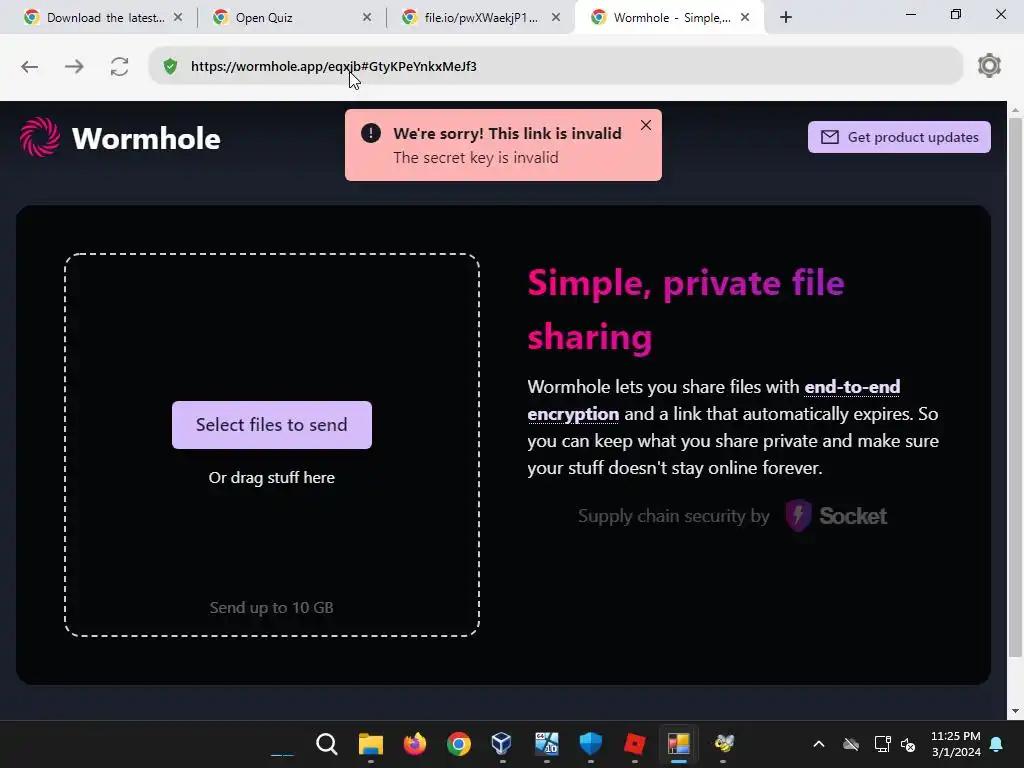Image resolution: width=1024 pixels, height=768 pixels.
Task: Click the taskbar clock and date
Action: (x=956, y=744)
